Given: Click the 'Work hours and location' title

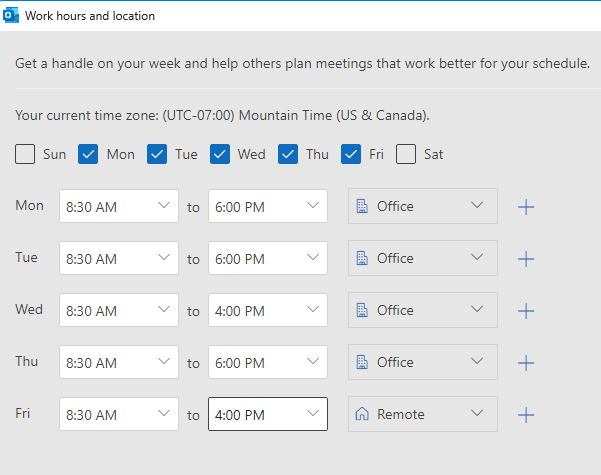Looking at the screenshot, I should [90, 16].
